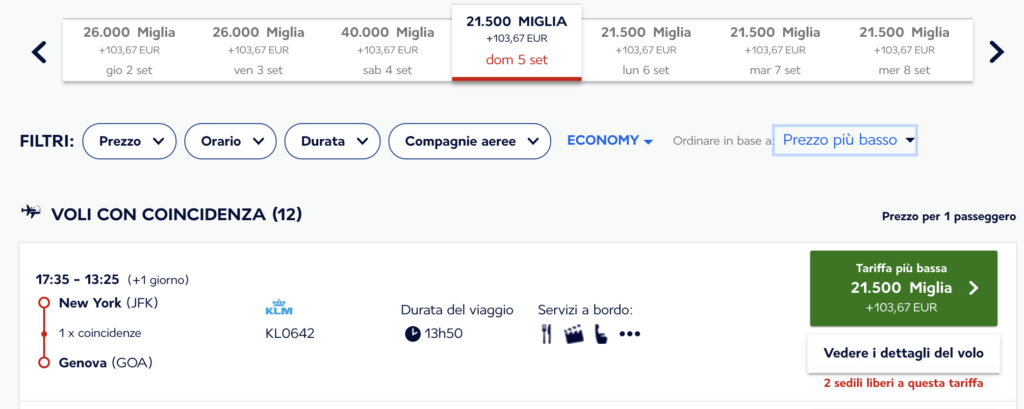Select the green Tariffa più bassa fare button
1024x409 pixels.
tap(903, 288)
